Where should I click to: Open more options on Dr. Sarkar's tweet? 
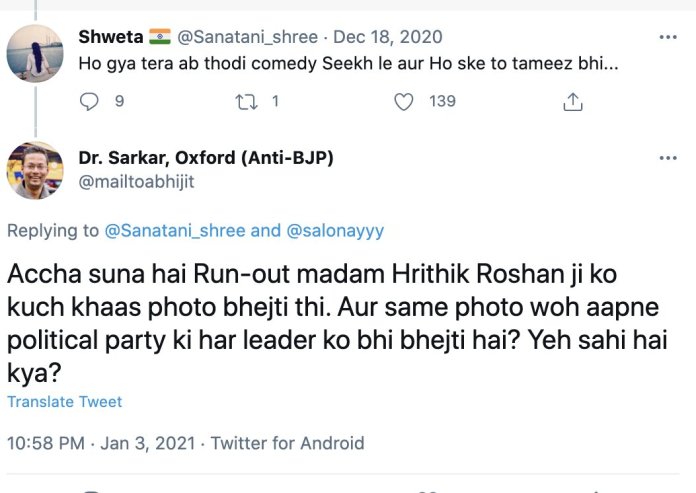pyautogui.click(x=668, y=158)
